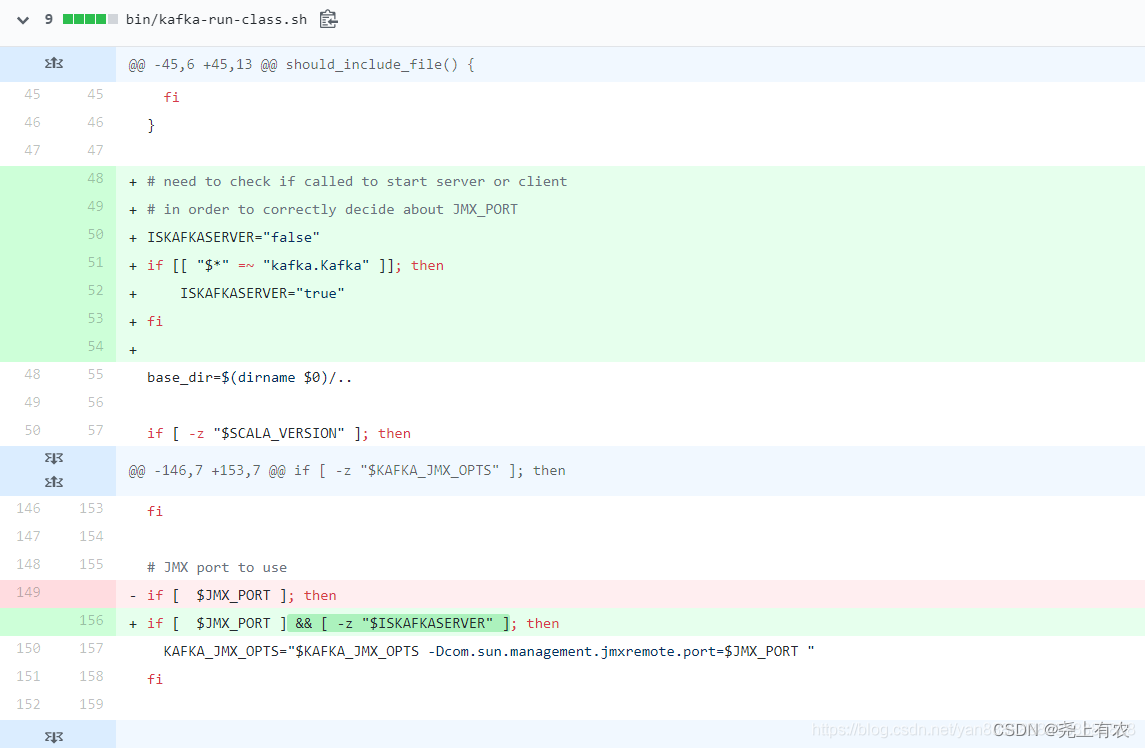The height and width of the screenshot is (748, 1145).
Task: Collapse the bin/kafka-run-class.sh diff with the chevron
Action: click(x=22, y=18)
